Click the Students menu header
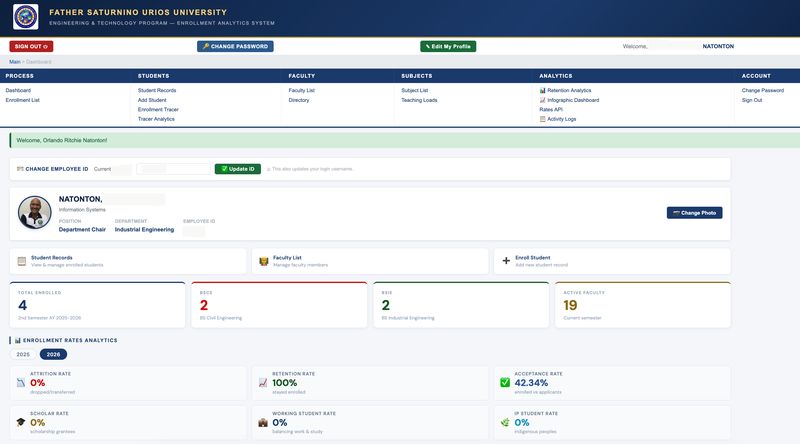 (x=154, y=76)
